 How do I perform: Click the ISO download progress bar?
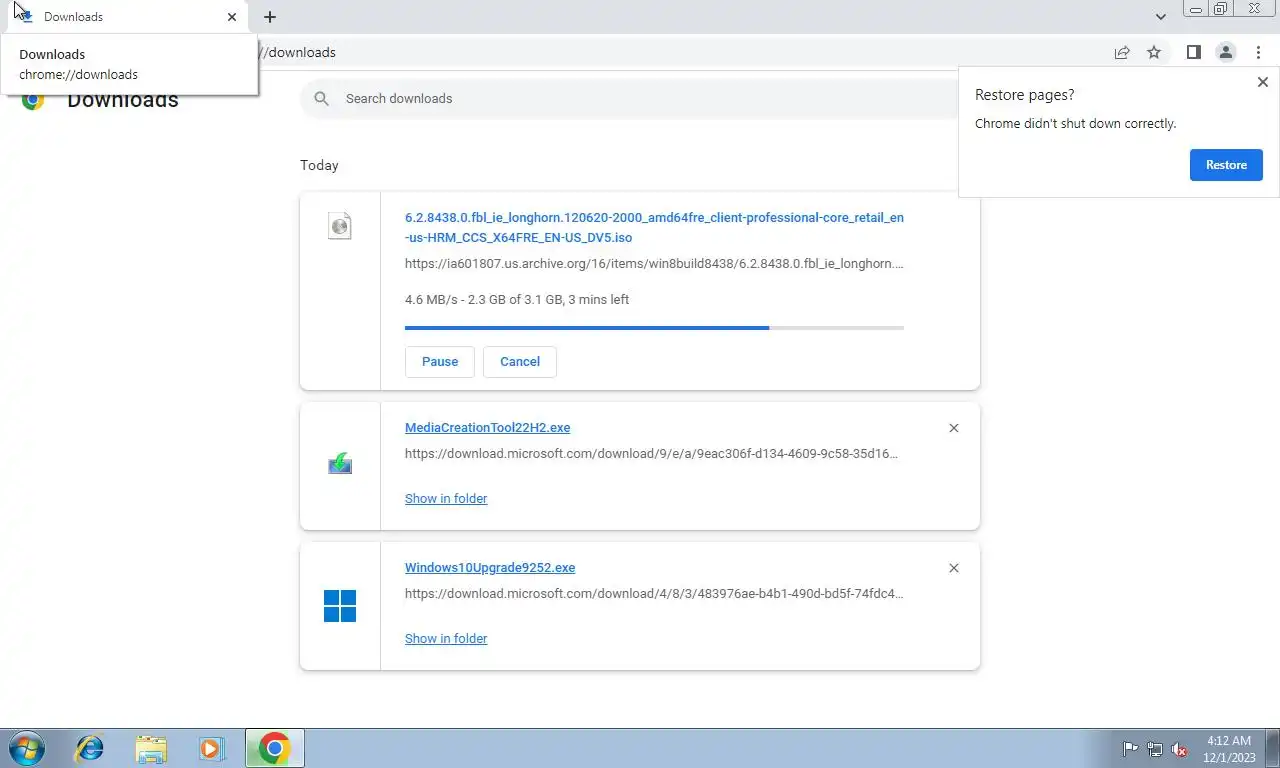(654, 327)
